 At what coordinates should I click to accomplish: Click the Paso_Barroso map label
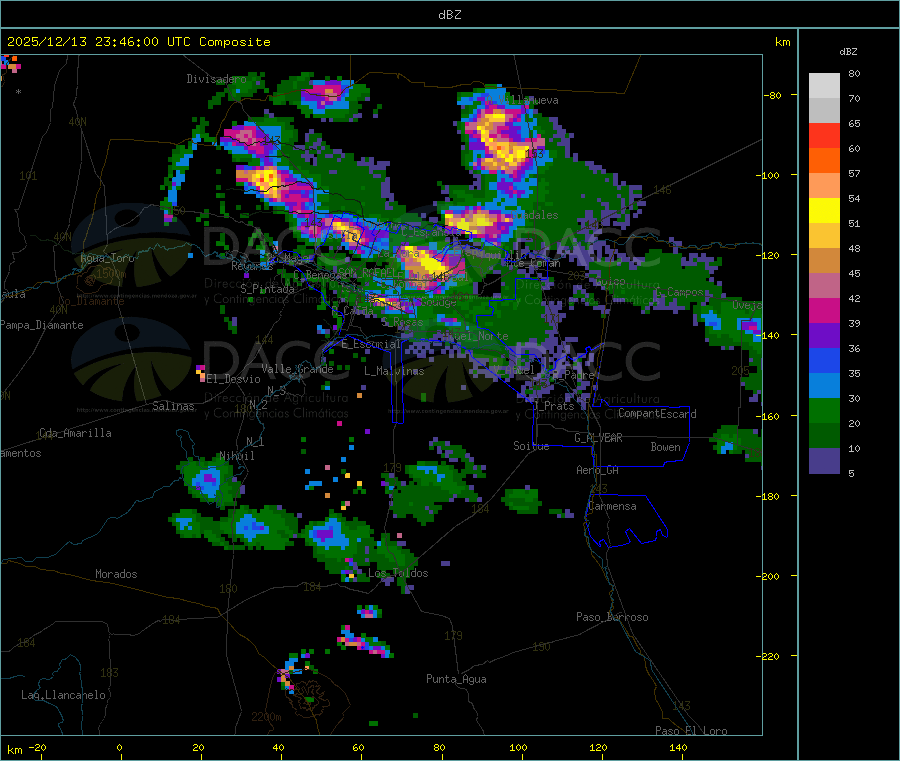[x=612, y=618]
